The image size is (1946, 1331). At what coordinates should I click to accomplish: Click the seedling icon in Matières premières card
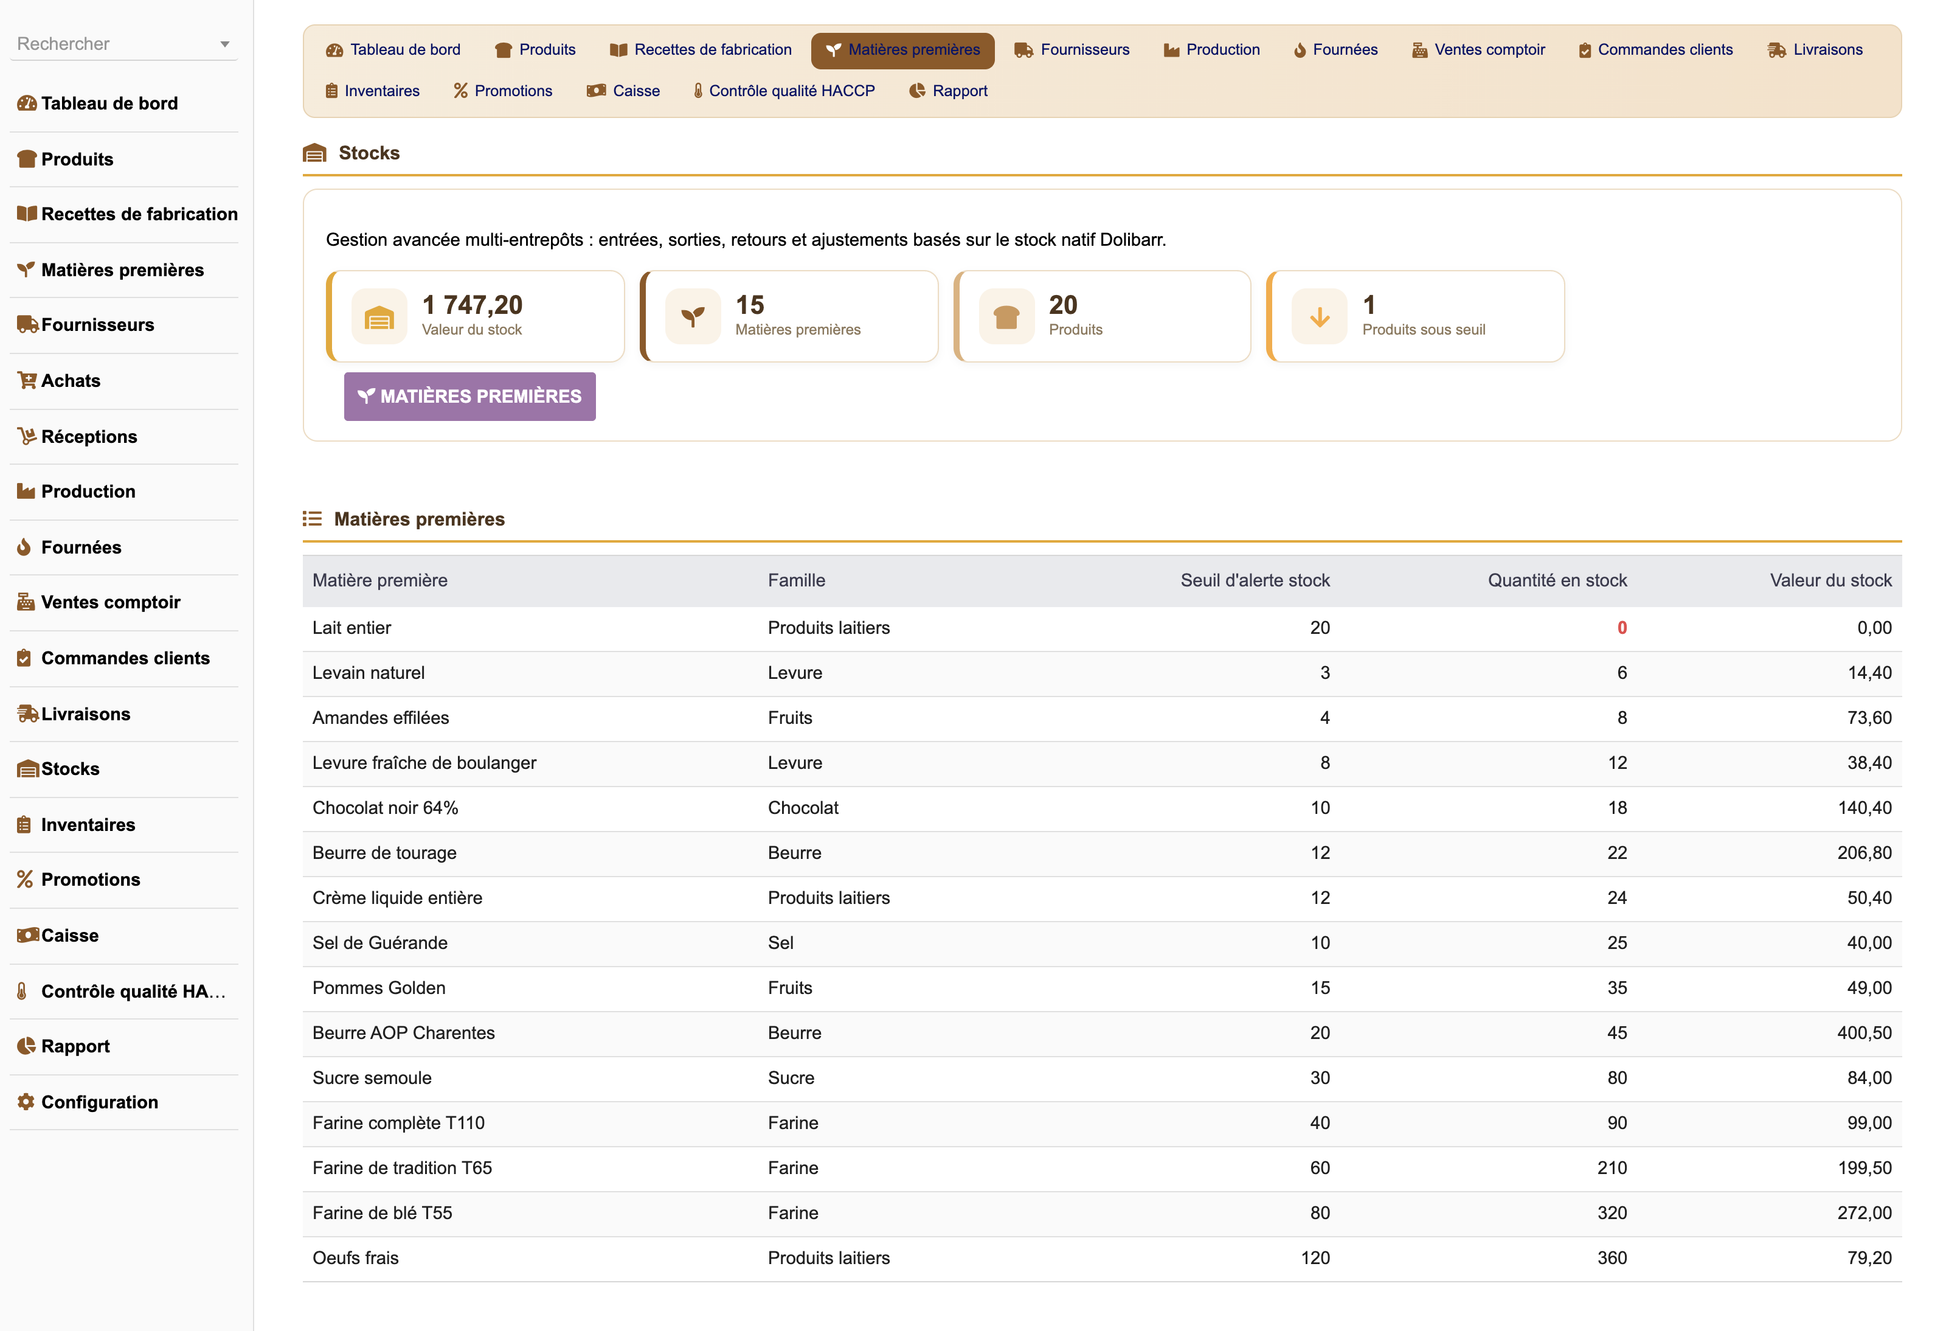pyautogui.click(x=693, y=317)
